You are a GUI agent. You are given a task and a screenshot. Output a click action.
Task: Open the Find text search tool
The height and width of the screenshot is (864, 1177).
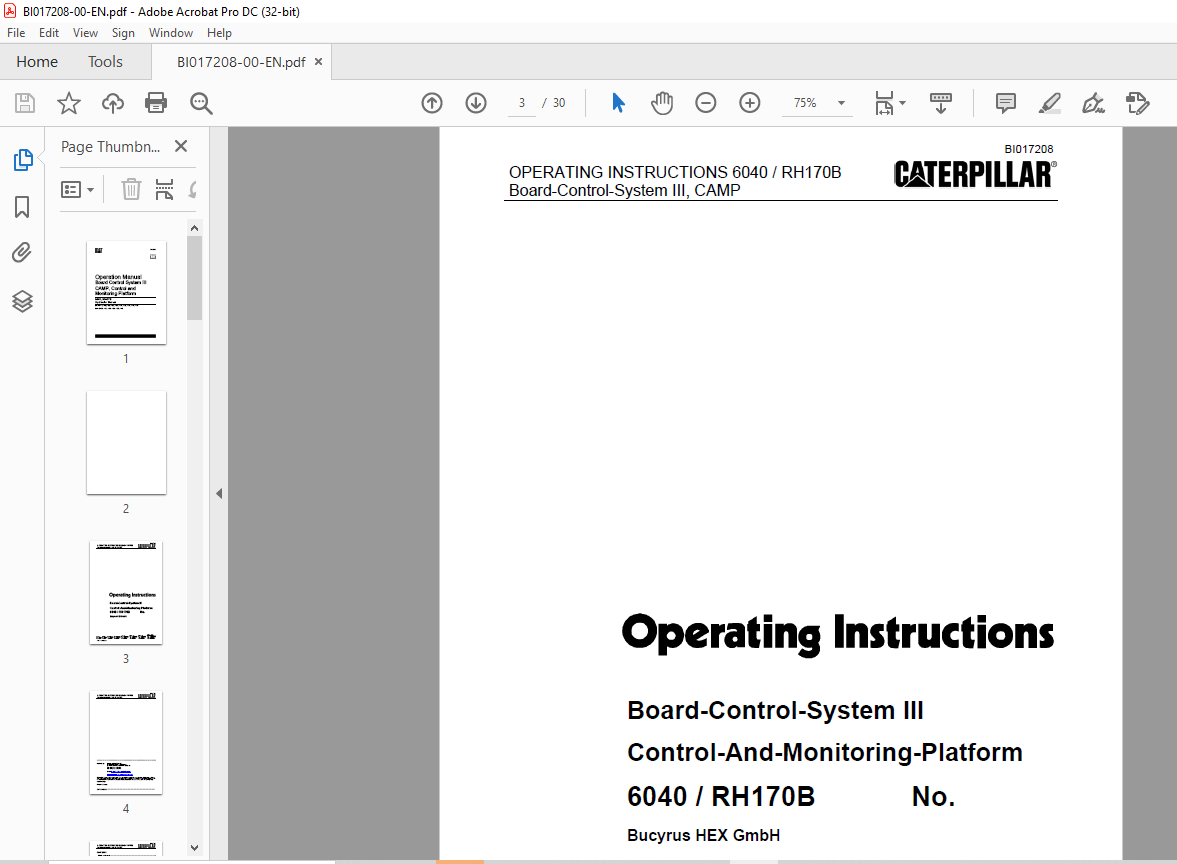(x=201, y=103)
